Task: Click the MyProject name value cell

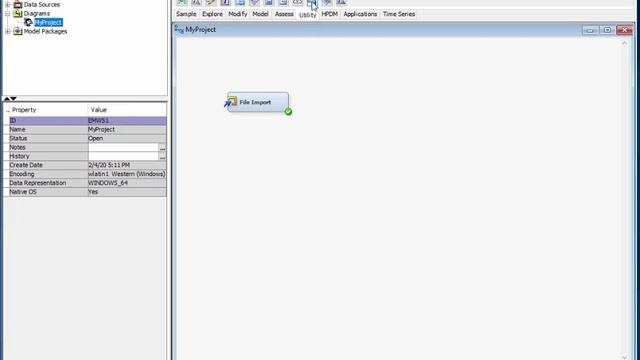Action: pyautogui.click(x=127, y=129)
